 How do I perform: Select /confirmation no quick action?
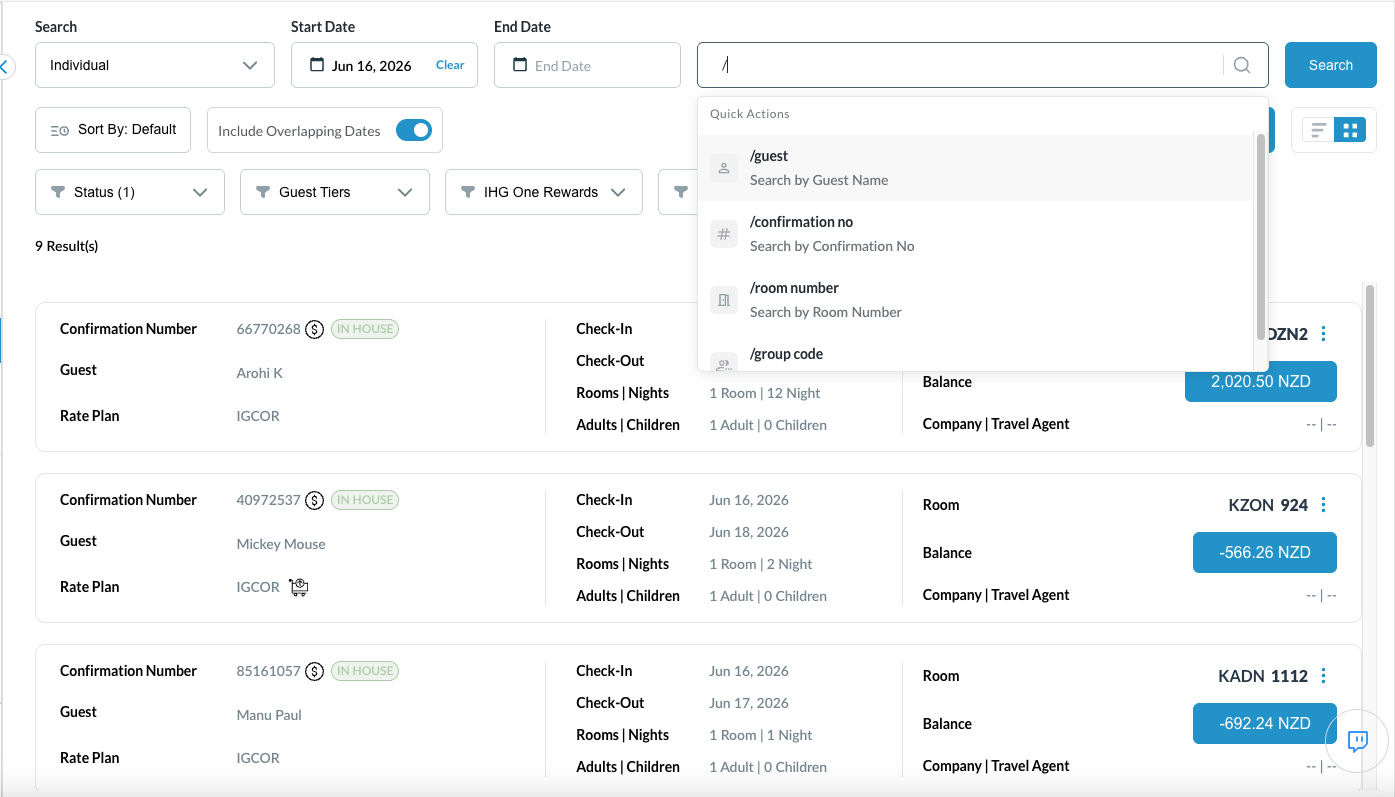coord(976,234)
